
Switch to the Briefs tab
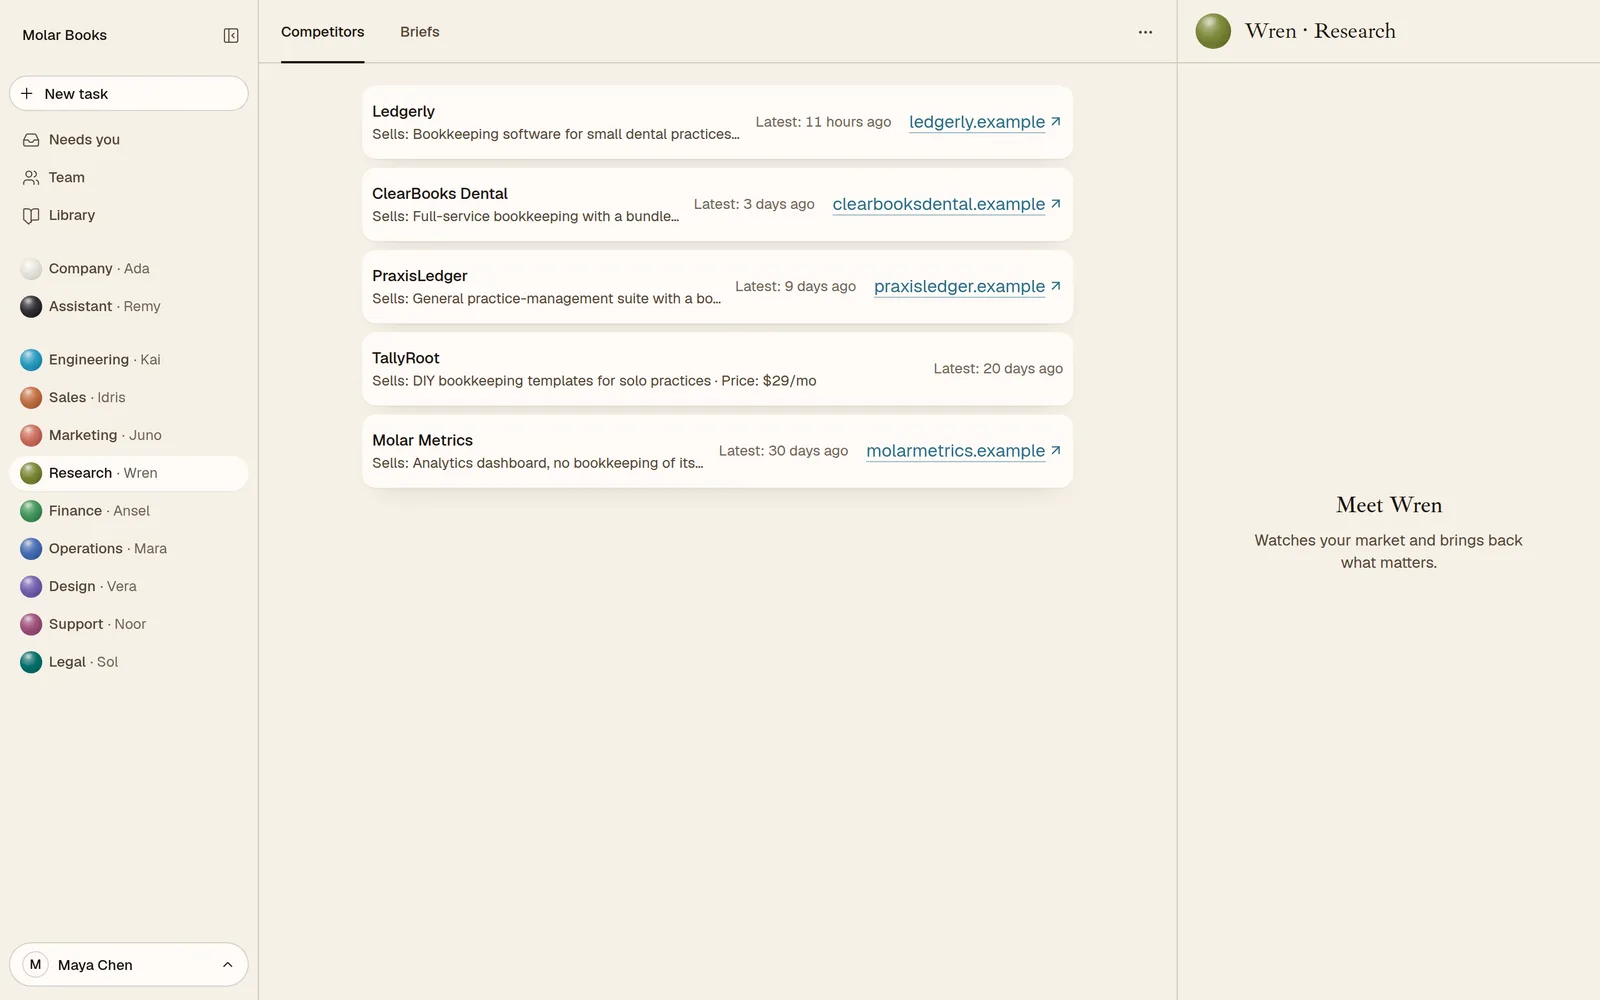(x=420, y=32)
